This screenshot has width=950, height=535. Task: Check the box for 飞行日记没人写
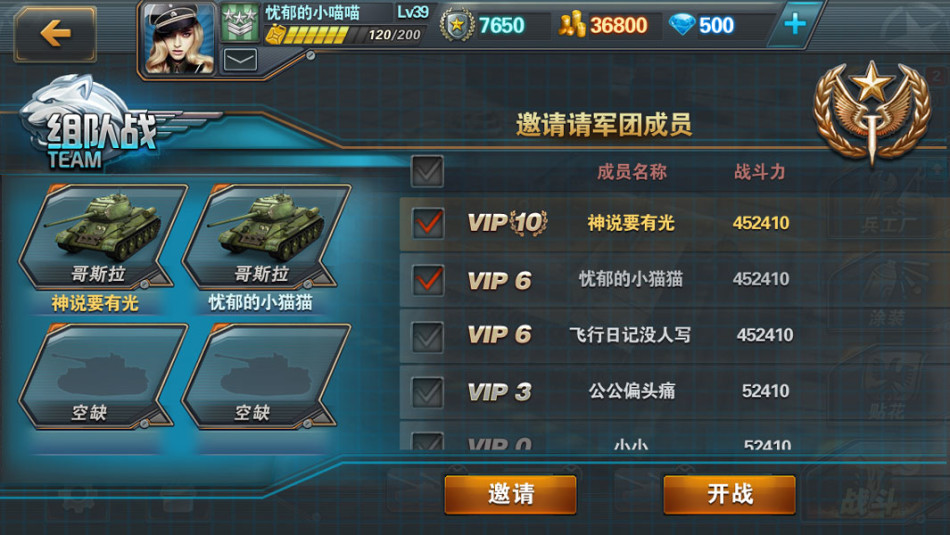[428, 336]
